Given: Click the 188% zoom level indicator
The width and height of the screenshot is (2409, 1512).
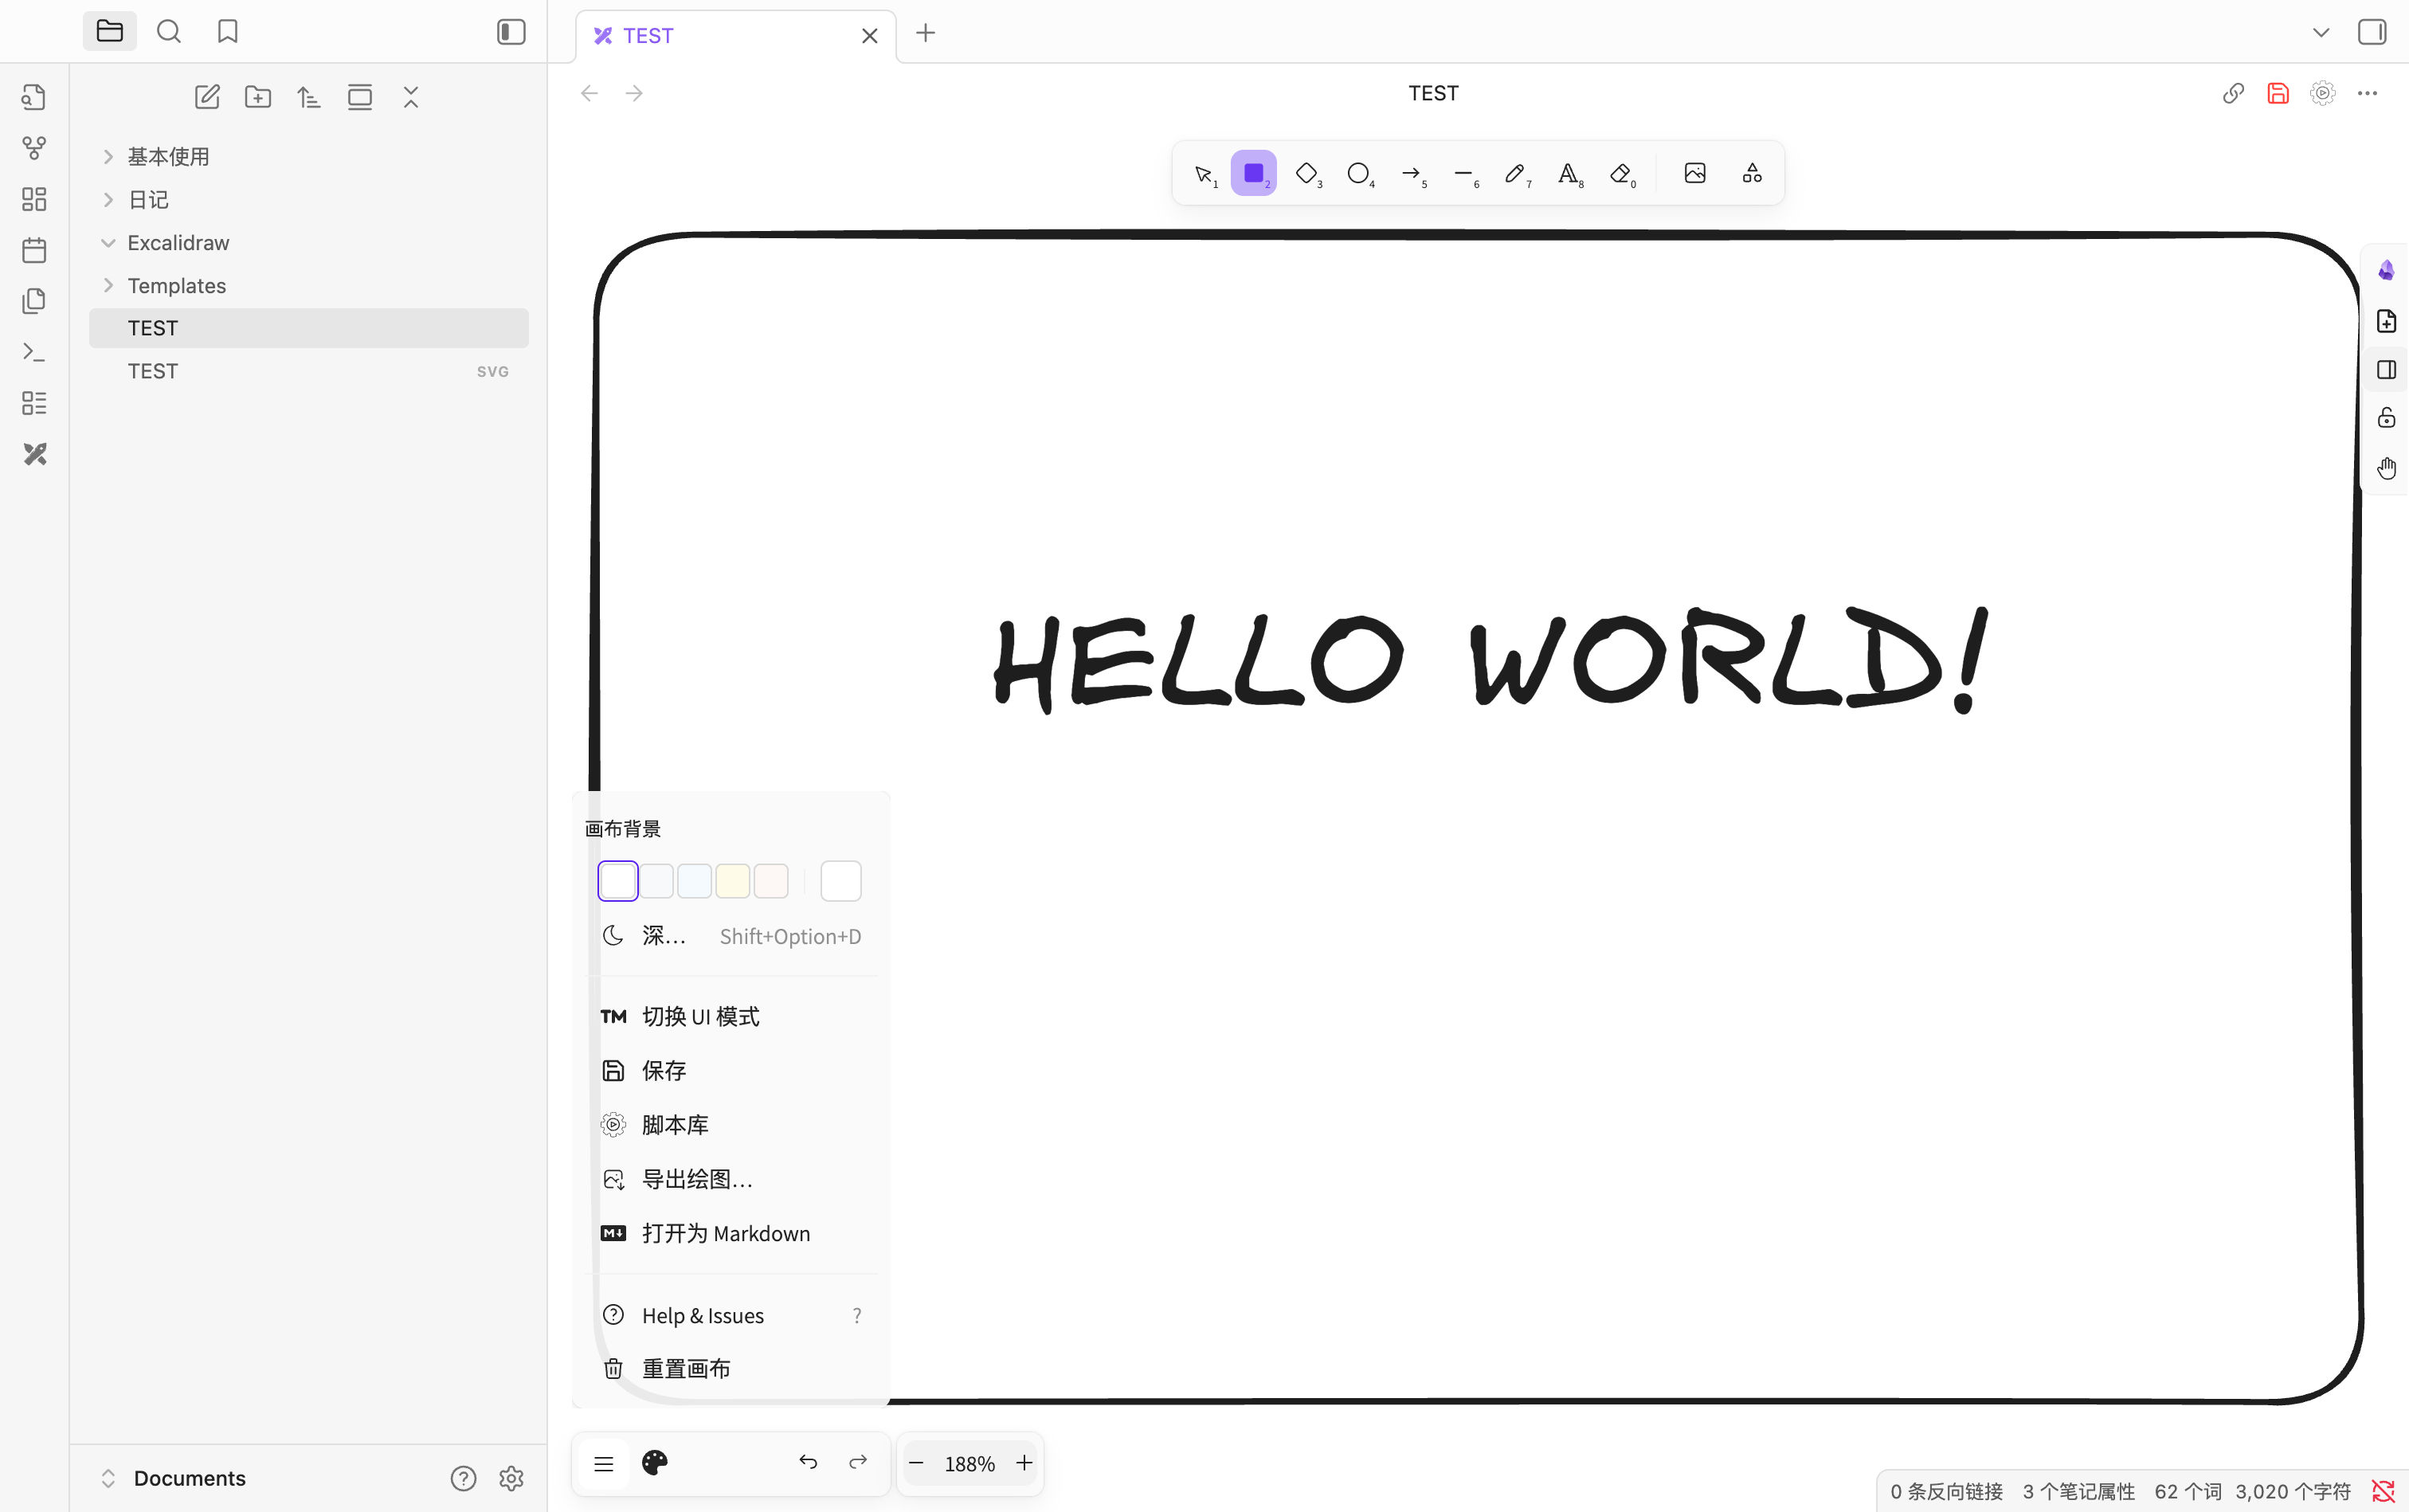Looking at the screenshot, I should (x=969, y=1463).
